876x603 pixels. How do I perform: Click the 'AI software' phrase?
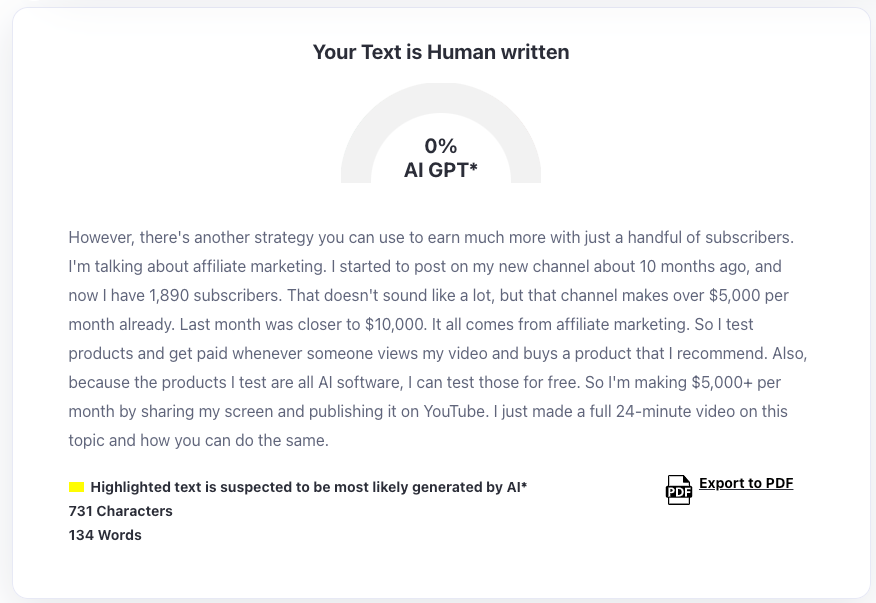tap(360, 382)
